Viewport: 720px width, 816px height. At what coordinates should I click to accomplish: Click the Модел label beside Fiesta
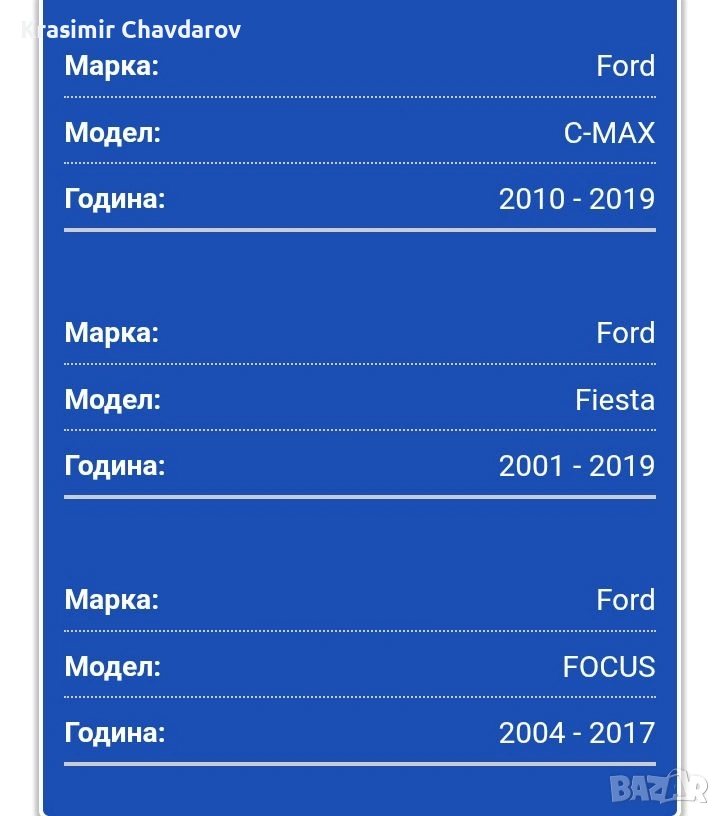pos(113,400)
